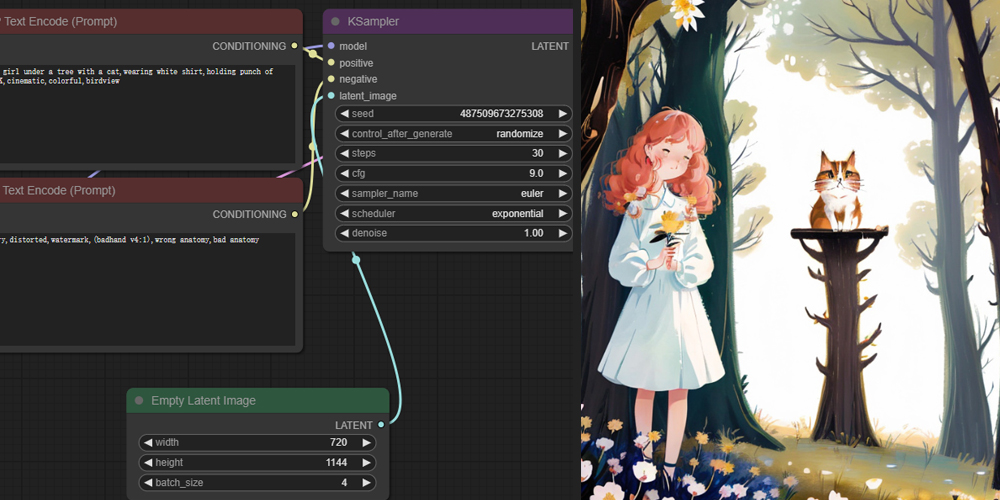This screenshot has width=1000, height=500.
Task: Click the seed value 487509673275308
Action: click(501, 114)
